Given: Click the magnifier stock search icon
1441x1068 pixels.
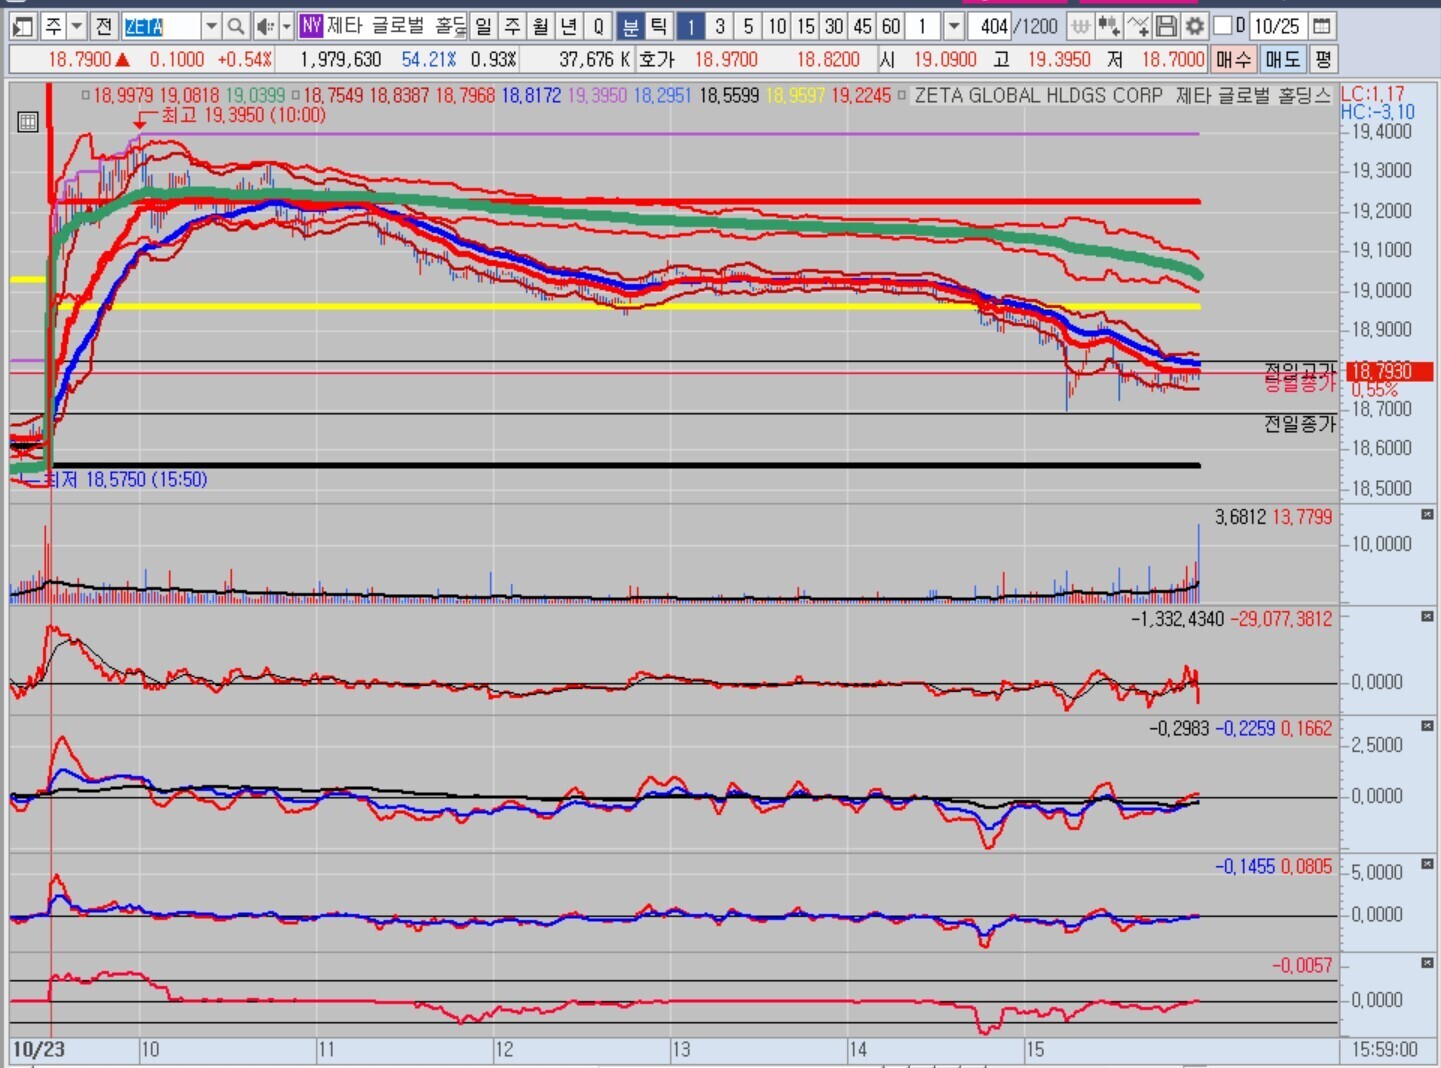Looking at the screenshot, I should (235, 26).
